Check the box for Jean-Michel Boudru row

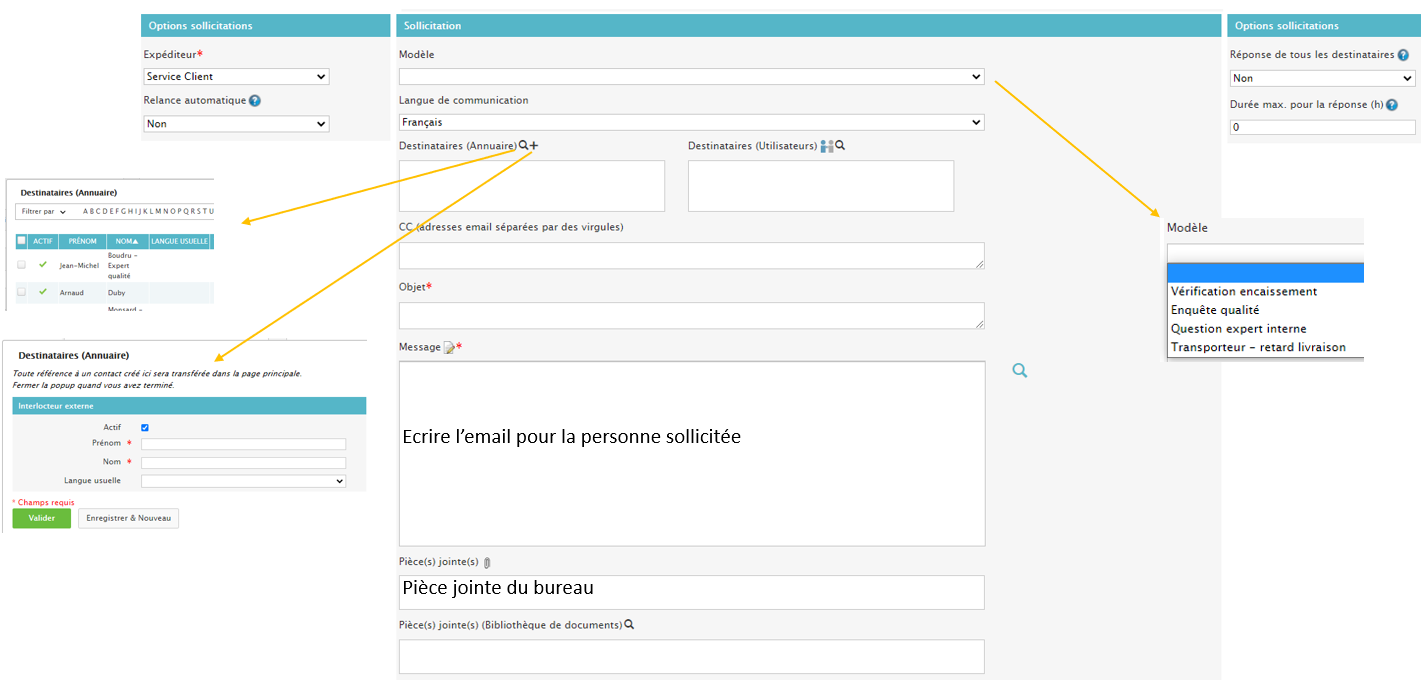(22, 265)
